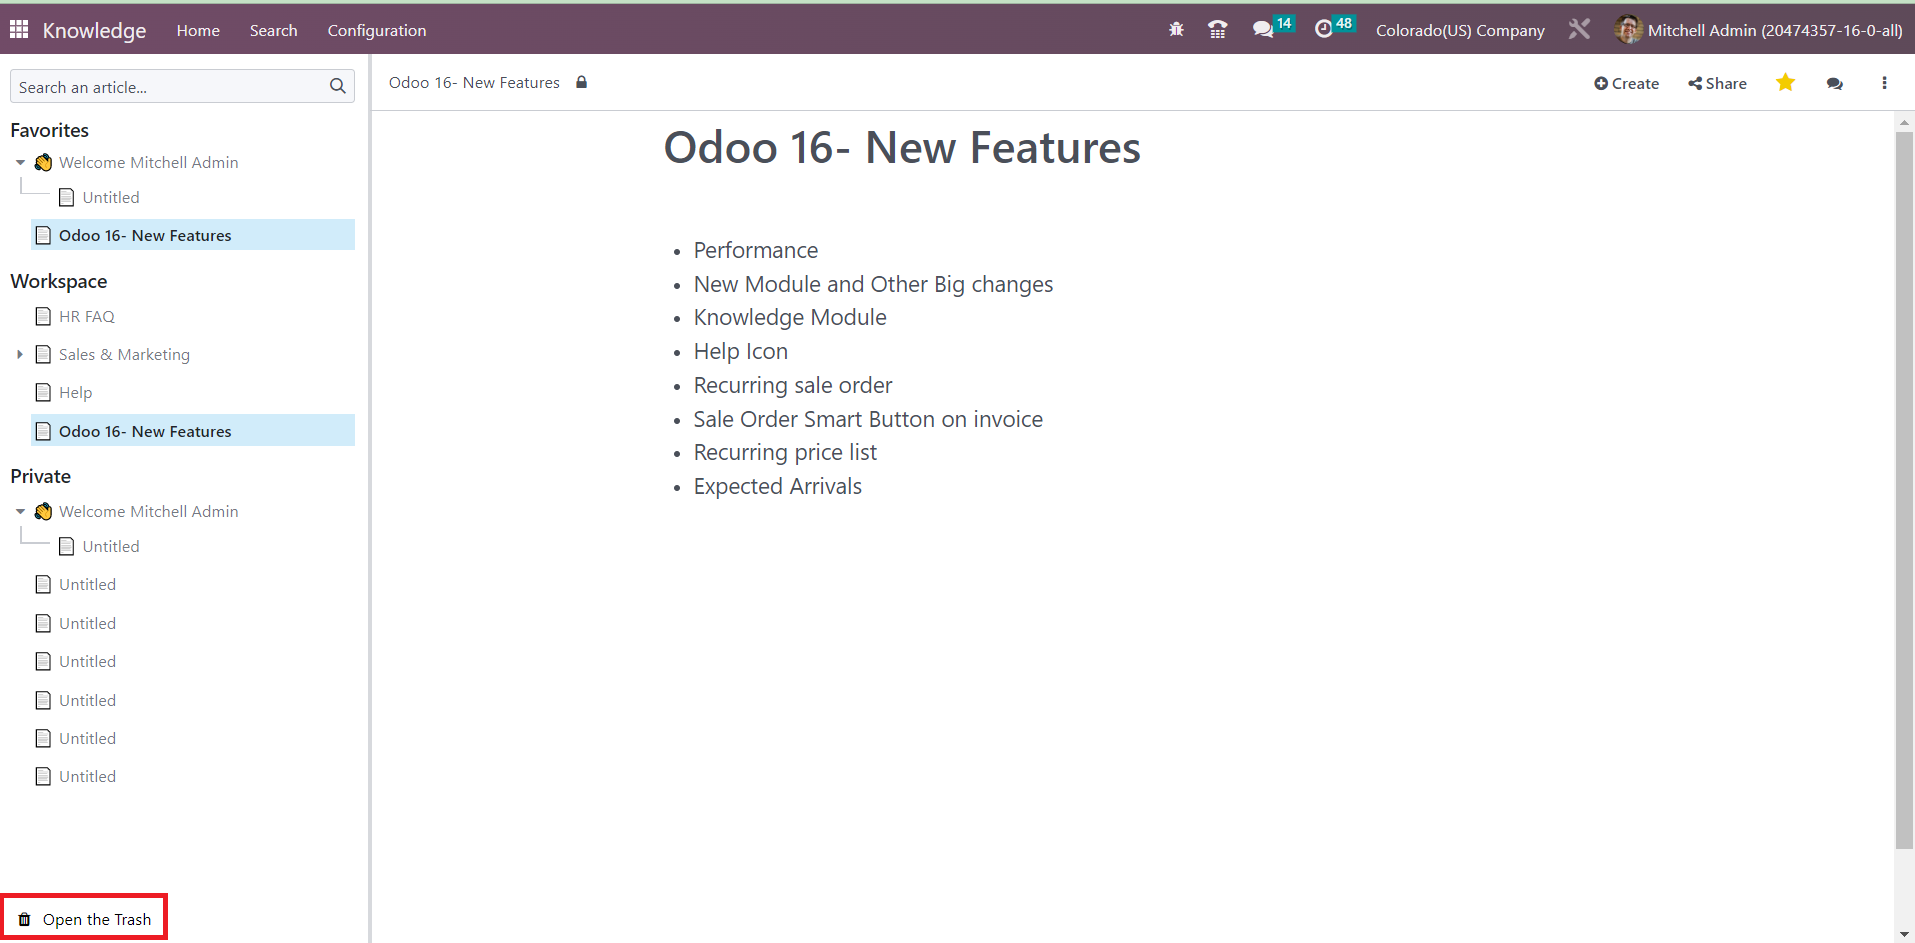This screenshot has height=943, width=1915.
Task: Click page icon of Favorites Untitled child
Action: tap(67, 197)
